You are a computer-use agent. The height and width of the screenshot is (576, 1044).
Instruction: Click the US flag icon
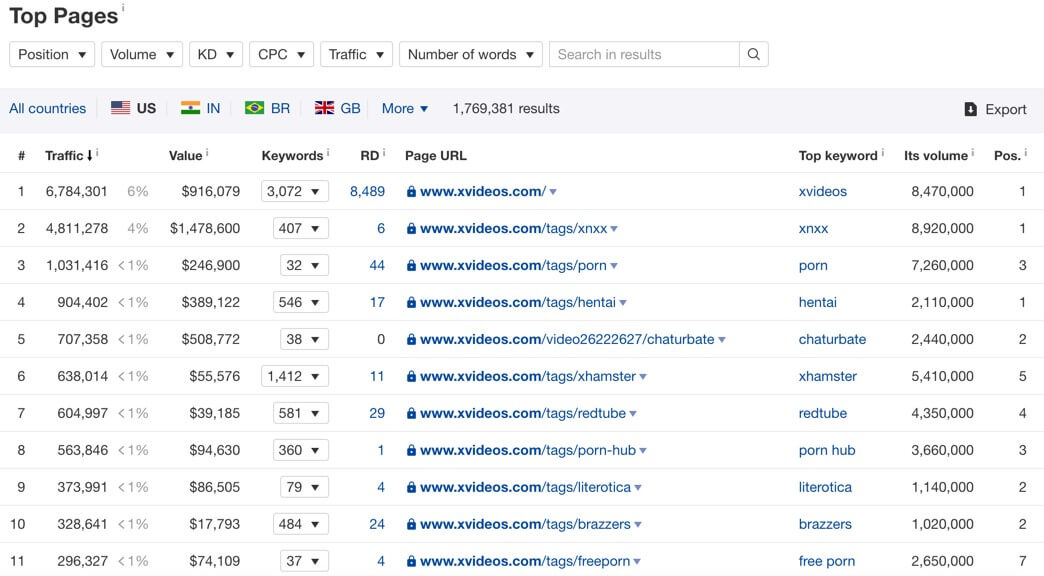tap(121, 108)
